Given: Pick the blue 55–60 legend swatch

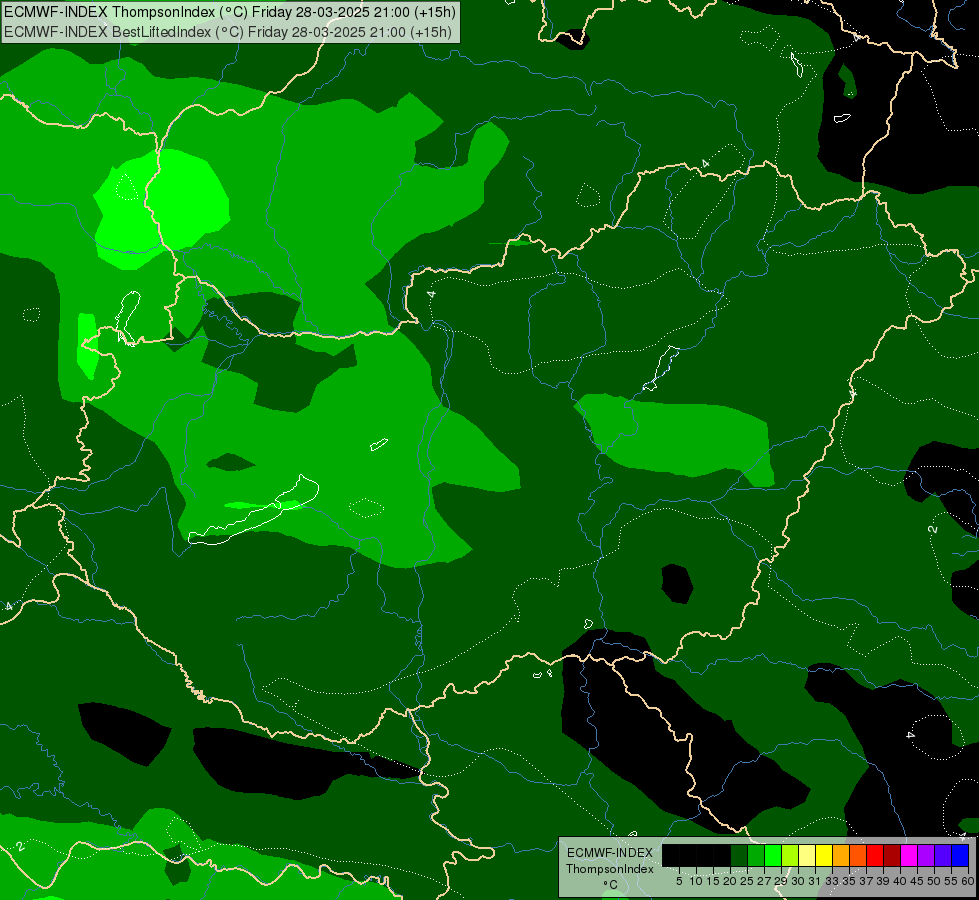Looking at the screenshot, I should [960, 855].
